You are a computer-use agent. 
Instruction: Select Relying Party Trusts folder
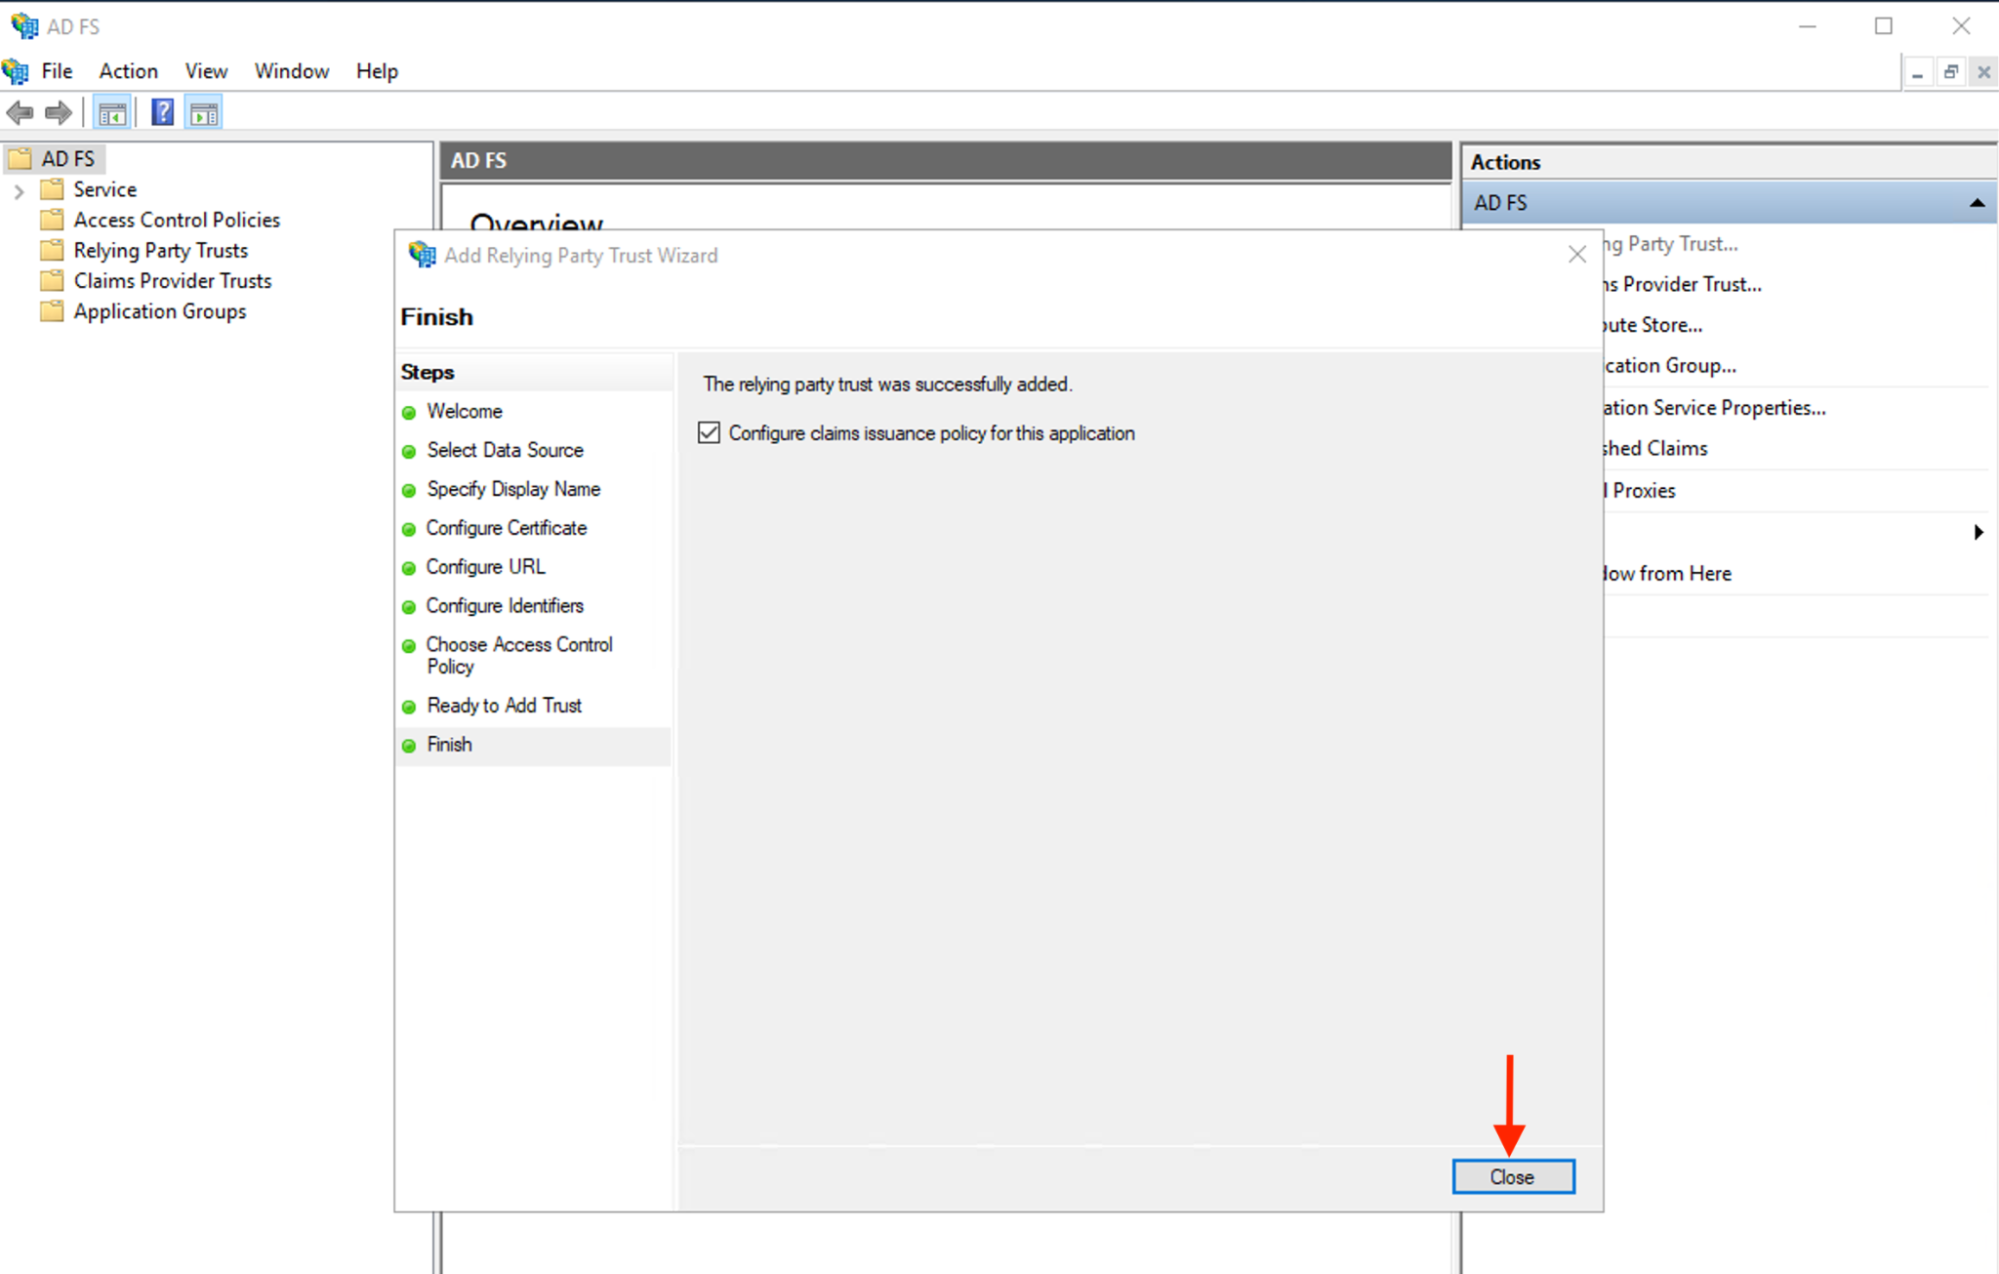160,250
